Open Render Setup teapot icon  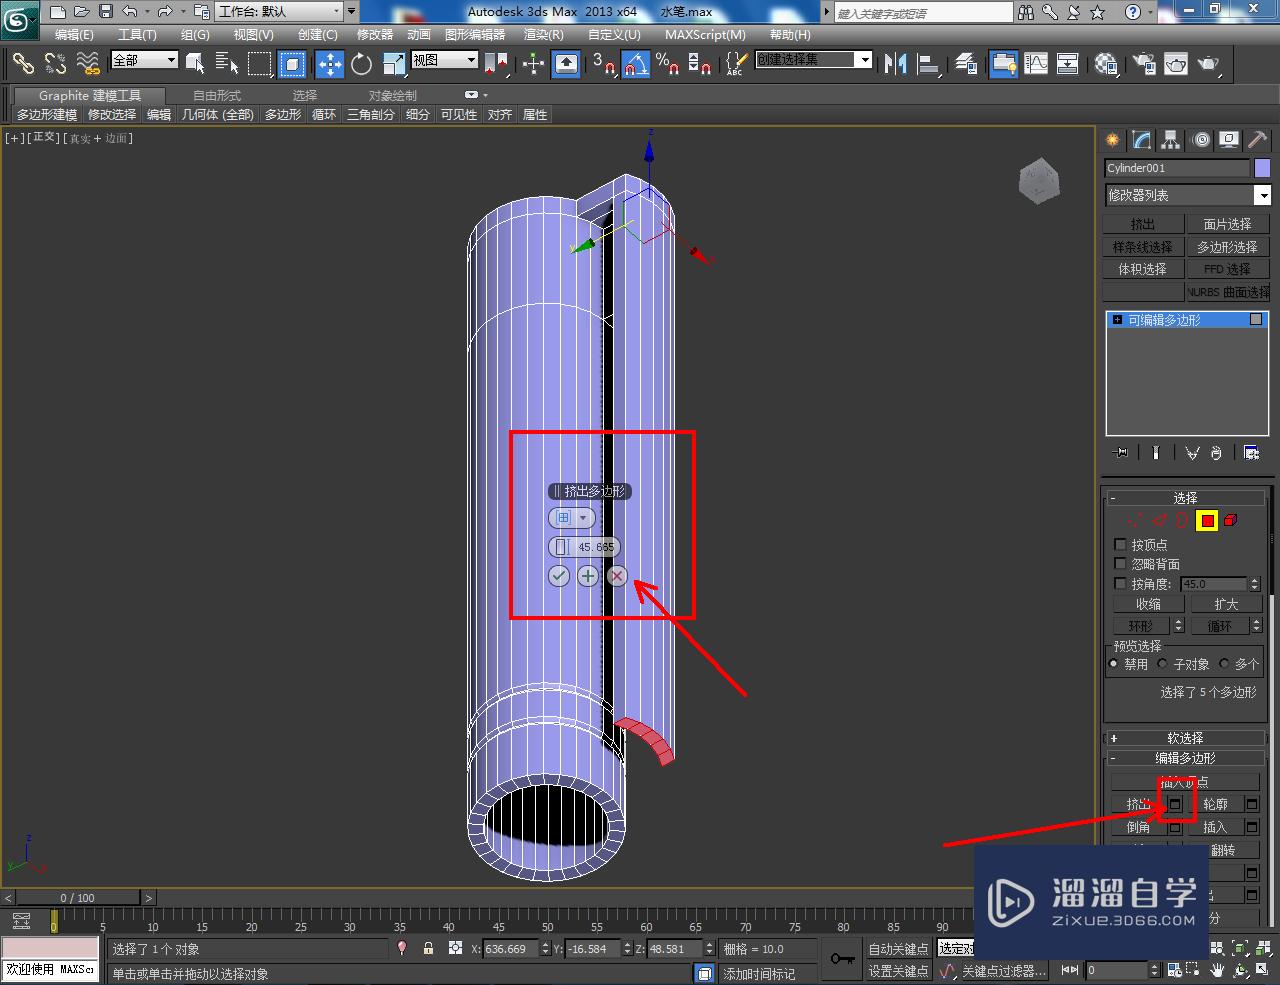click(1143, 64)
